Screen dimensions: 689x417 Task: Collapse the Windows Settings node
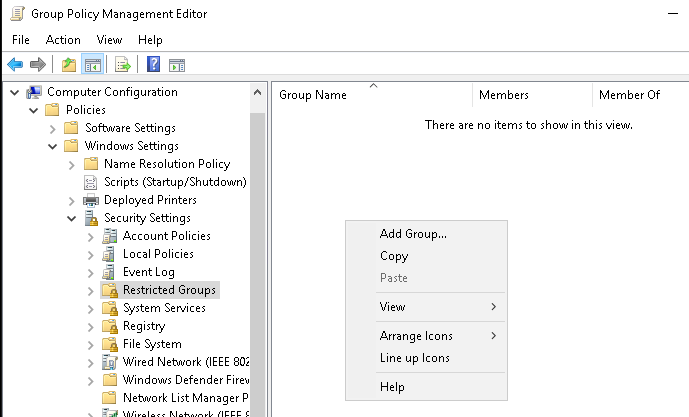pos(52,146)
